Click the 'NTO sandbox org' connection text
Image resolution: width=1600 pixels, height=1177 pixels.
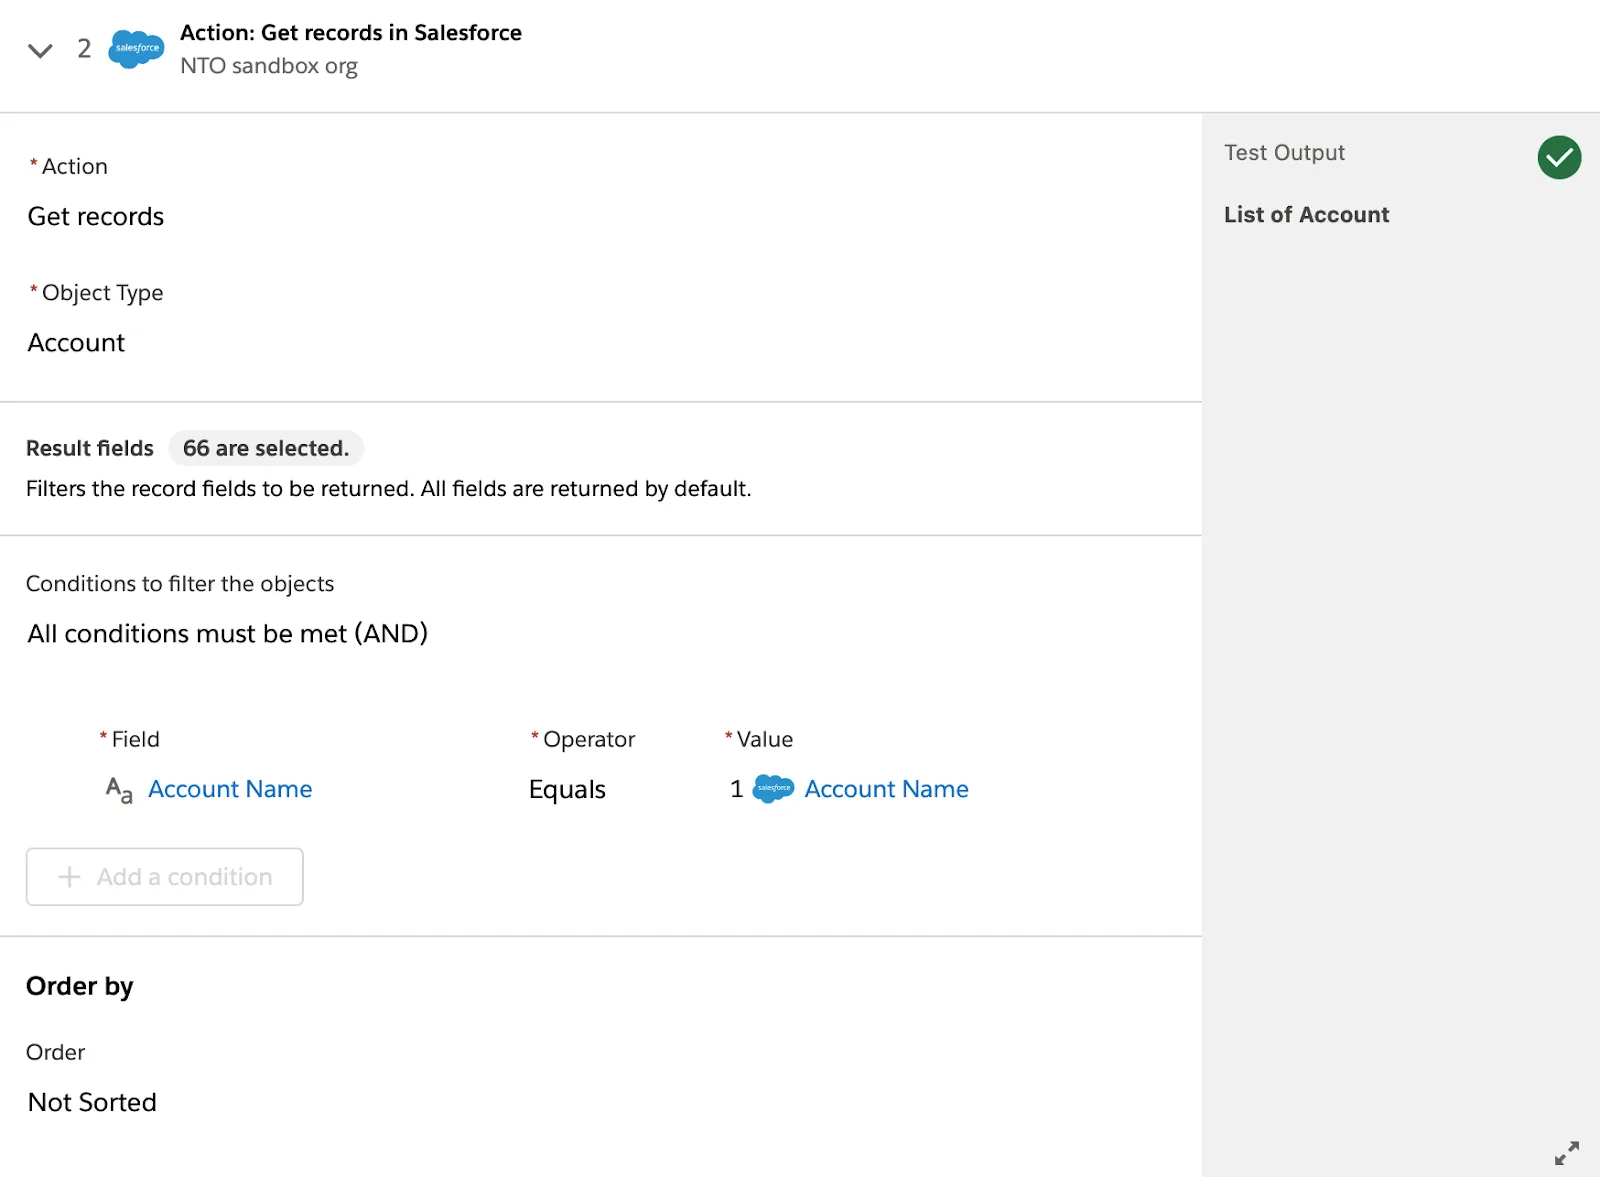(x=269, y=66)
